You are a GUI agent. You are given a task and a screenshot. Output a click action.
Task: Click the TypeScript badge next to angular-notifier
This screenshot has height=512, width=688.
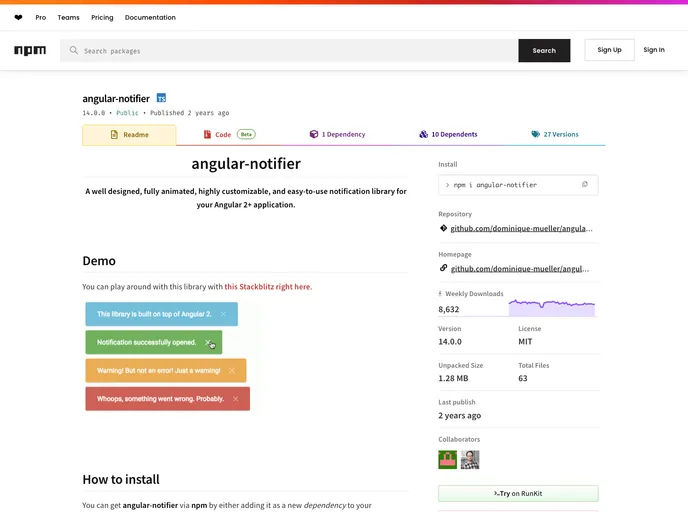(161, 98)
